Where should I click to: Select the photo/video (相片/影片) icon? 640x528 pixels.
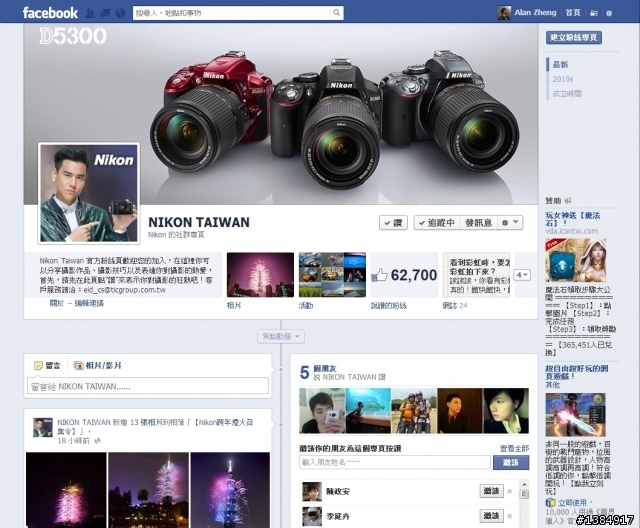click(x=78, y=365)
